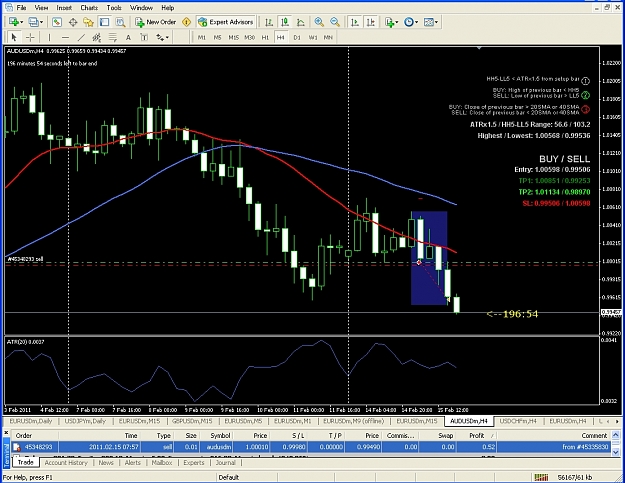
Task: Toggle the Terminal panel icon
Action: point(104,22)
